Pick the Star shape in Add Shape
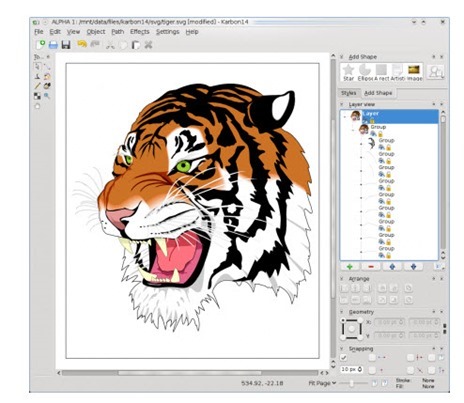This screenshot has width=464, height=403. coord(348,72)
